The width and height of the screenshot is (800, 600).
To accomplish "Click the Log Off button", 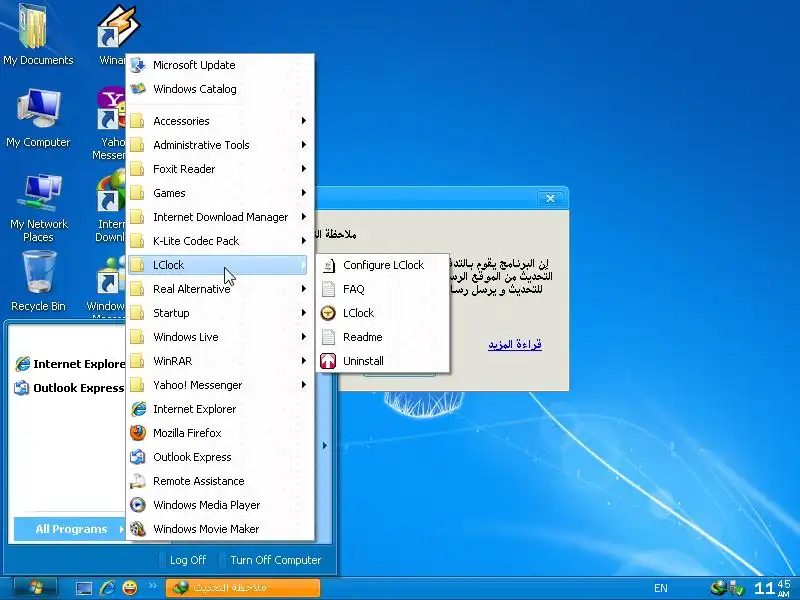I will 183,560.
